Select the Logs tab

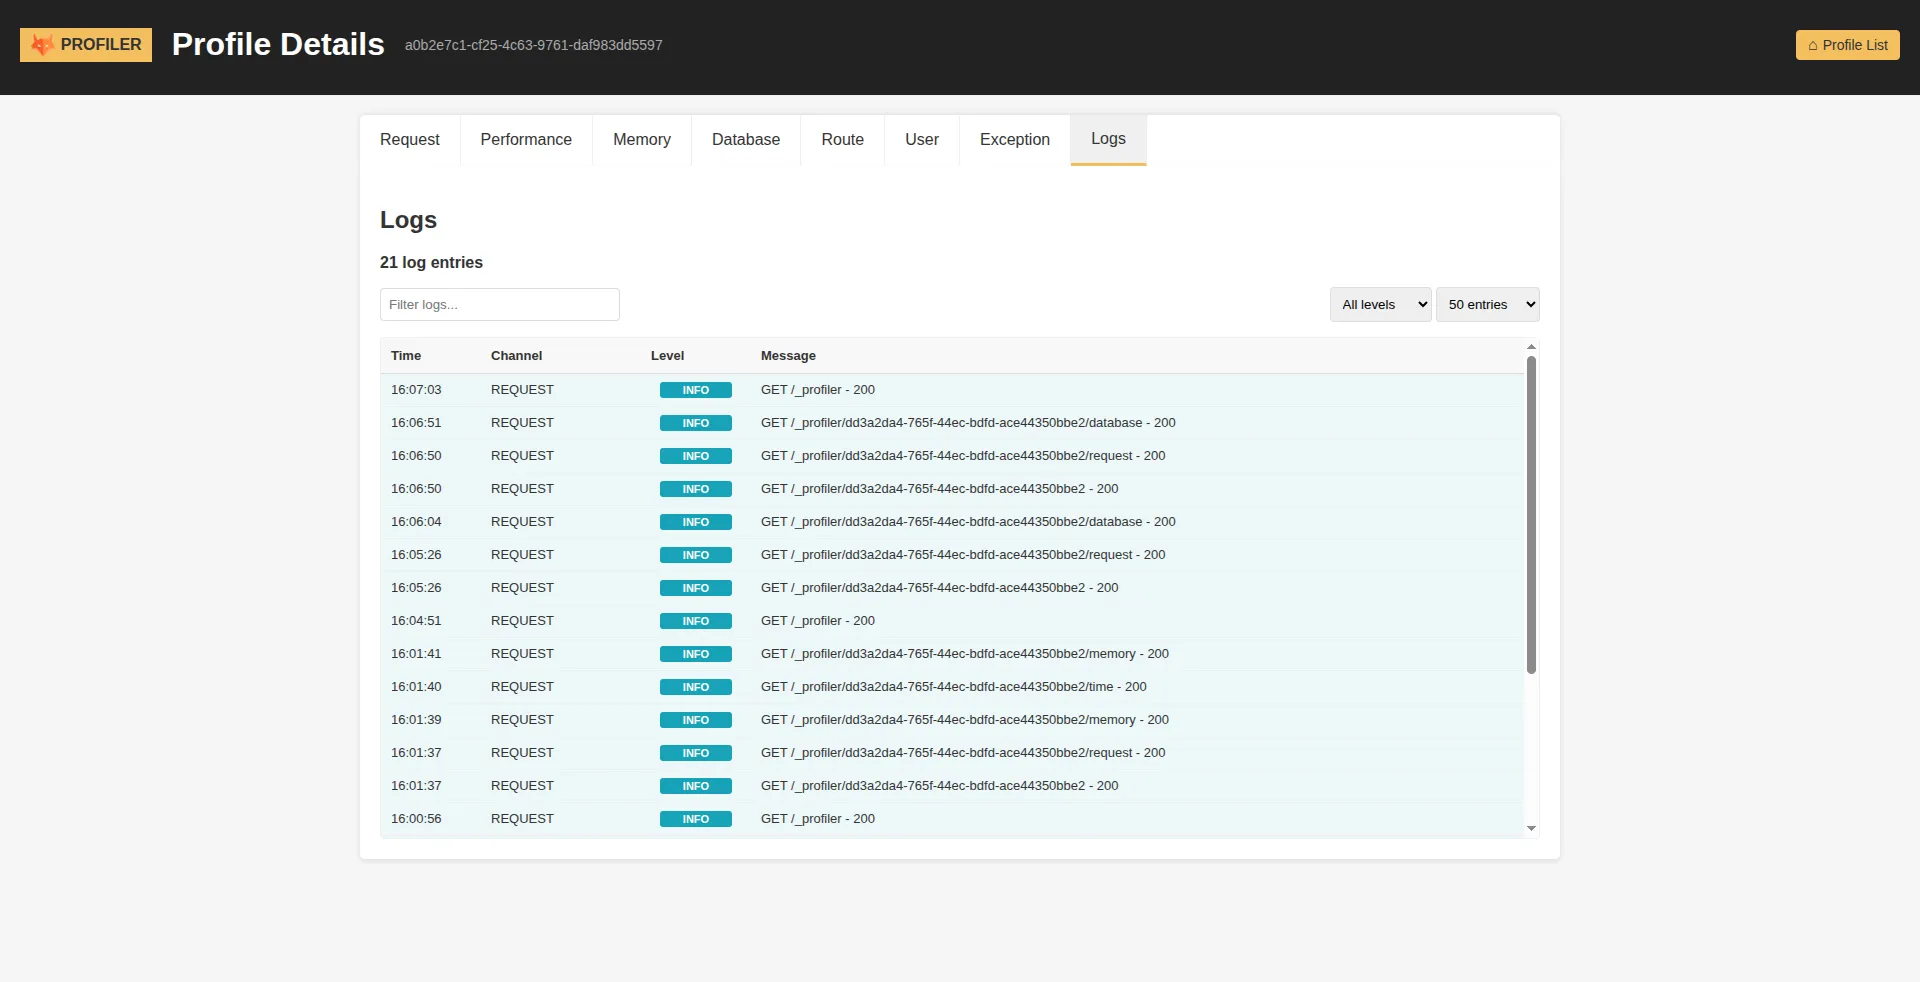1108,139
